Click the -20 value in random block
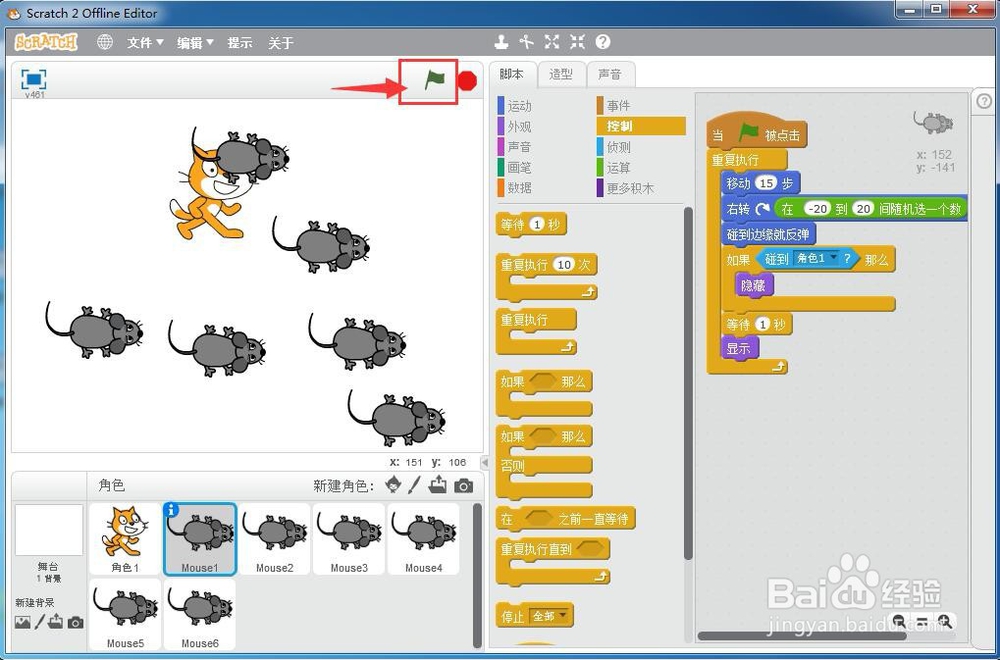Image resolution: width=1000 pixels, height=660 pixels. (816, 209)
